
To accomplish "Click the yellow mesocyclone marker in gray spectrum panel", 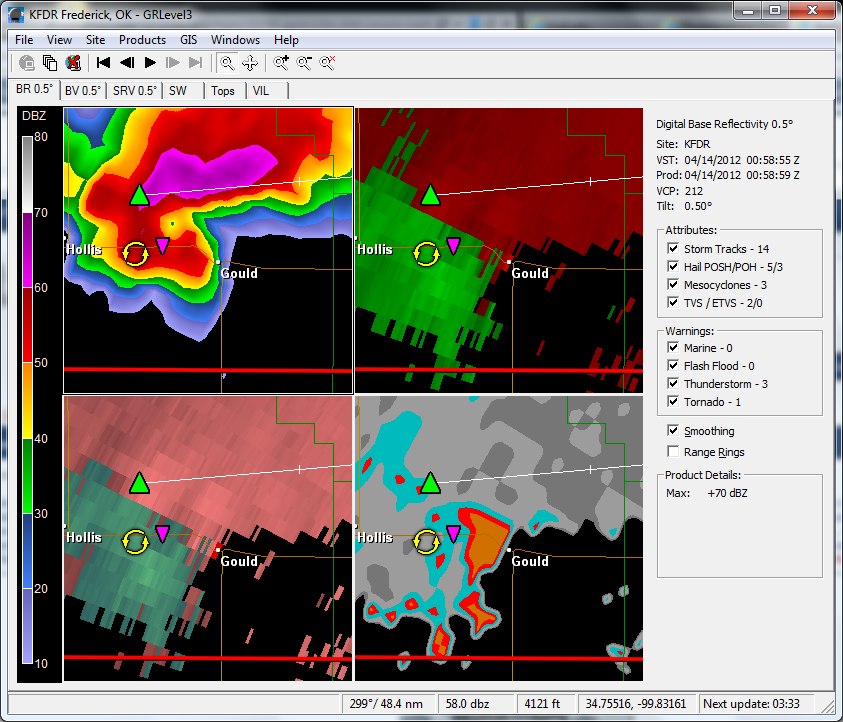I will click(x=426, y=541).
